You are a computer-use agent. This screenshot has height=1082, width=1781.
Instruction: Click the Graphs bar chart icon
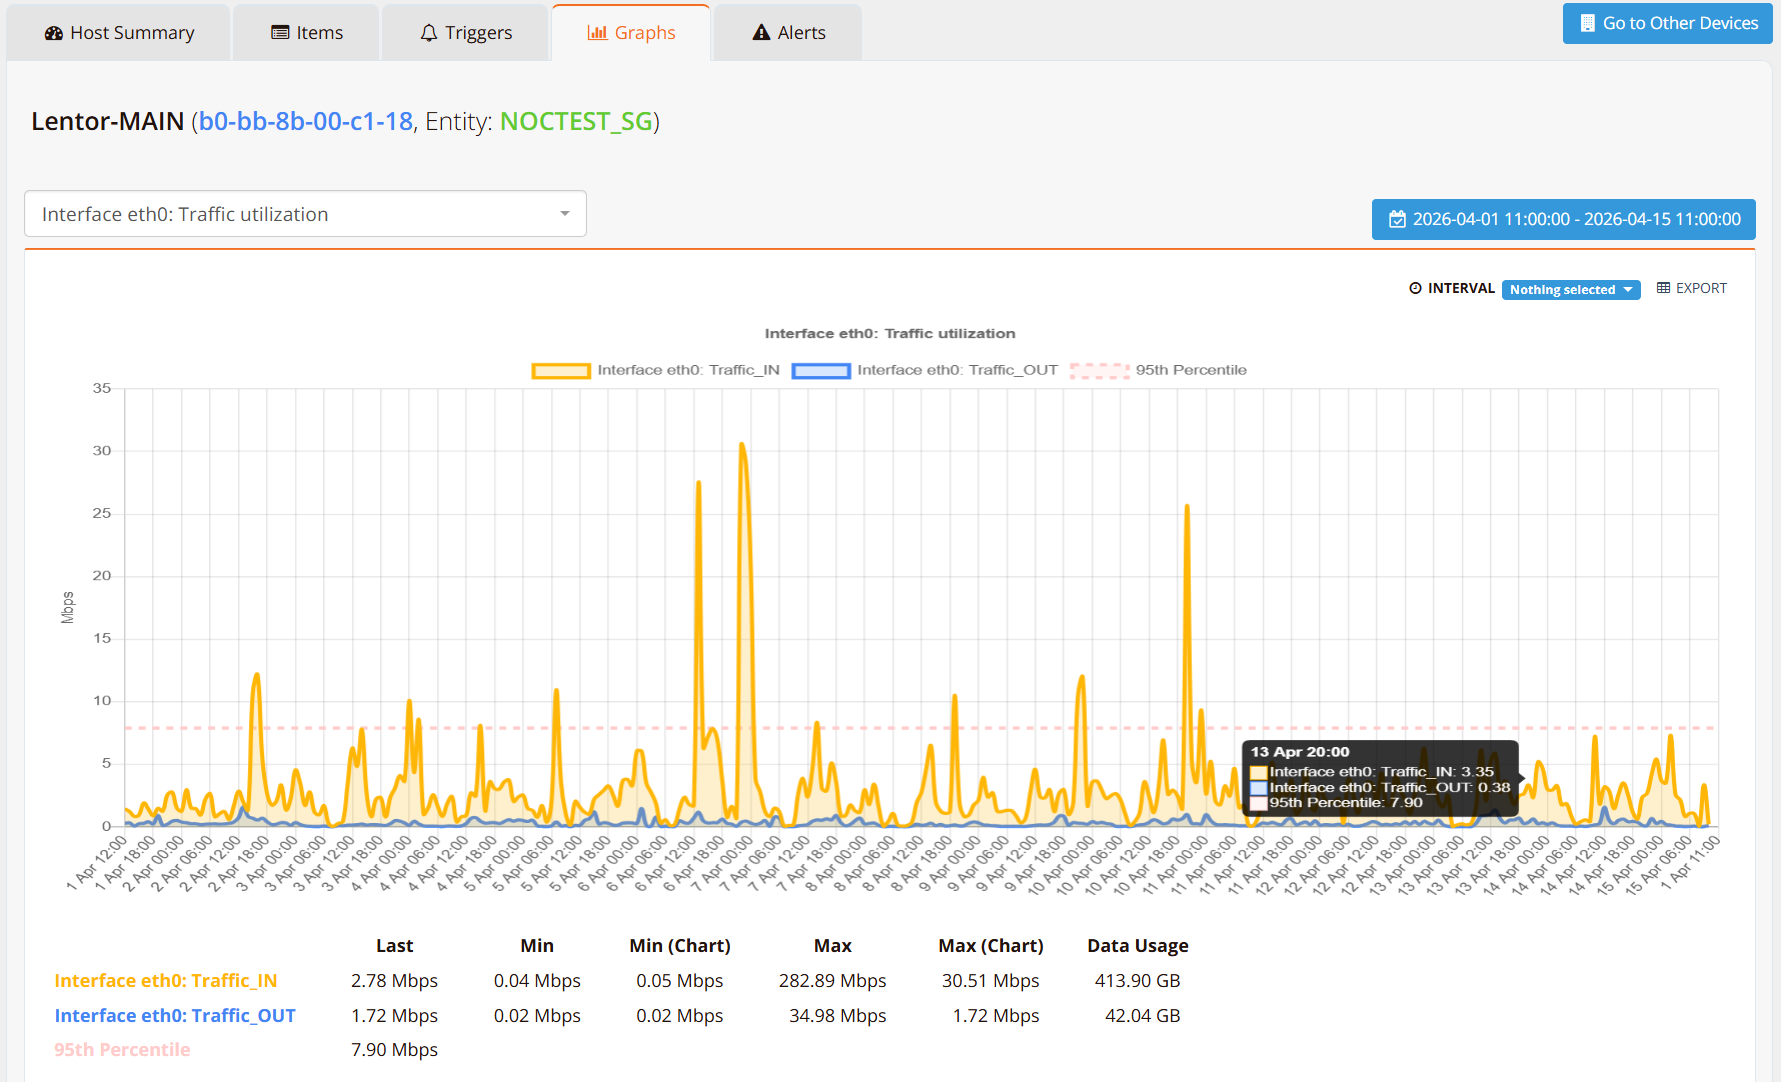(597, 33)
